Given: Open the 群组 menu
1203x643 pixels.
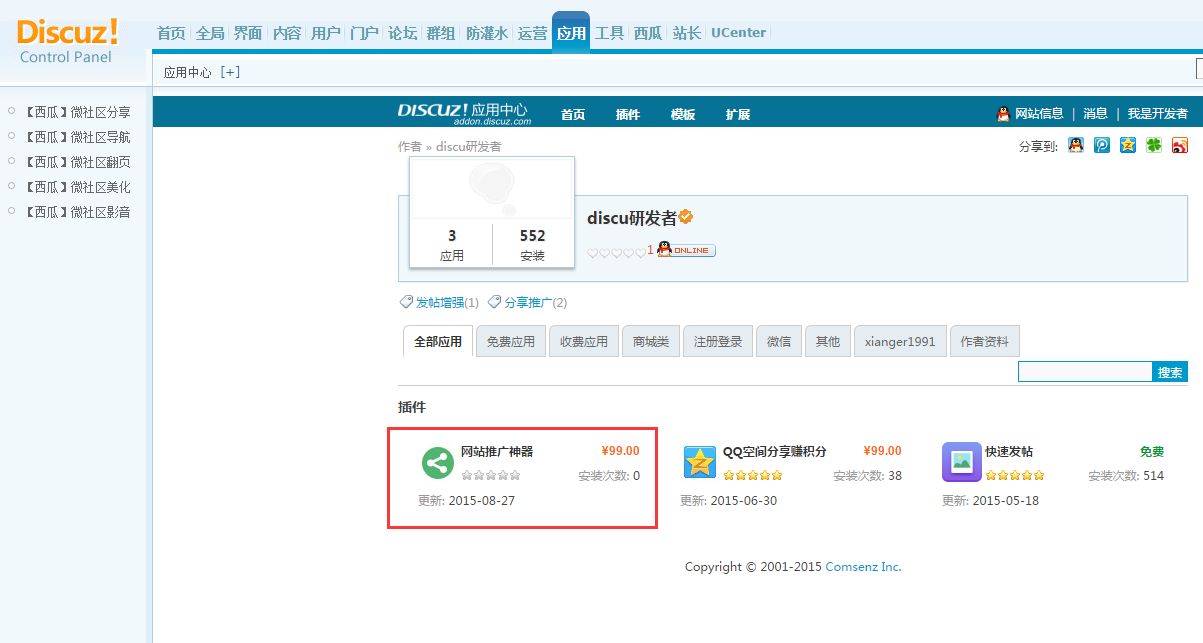Looking at the screenshot, I should tap(441, 33).
